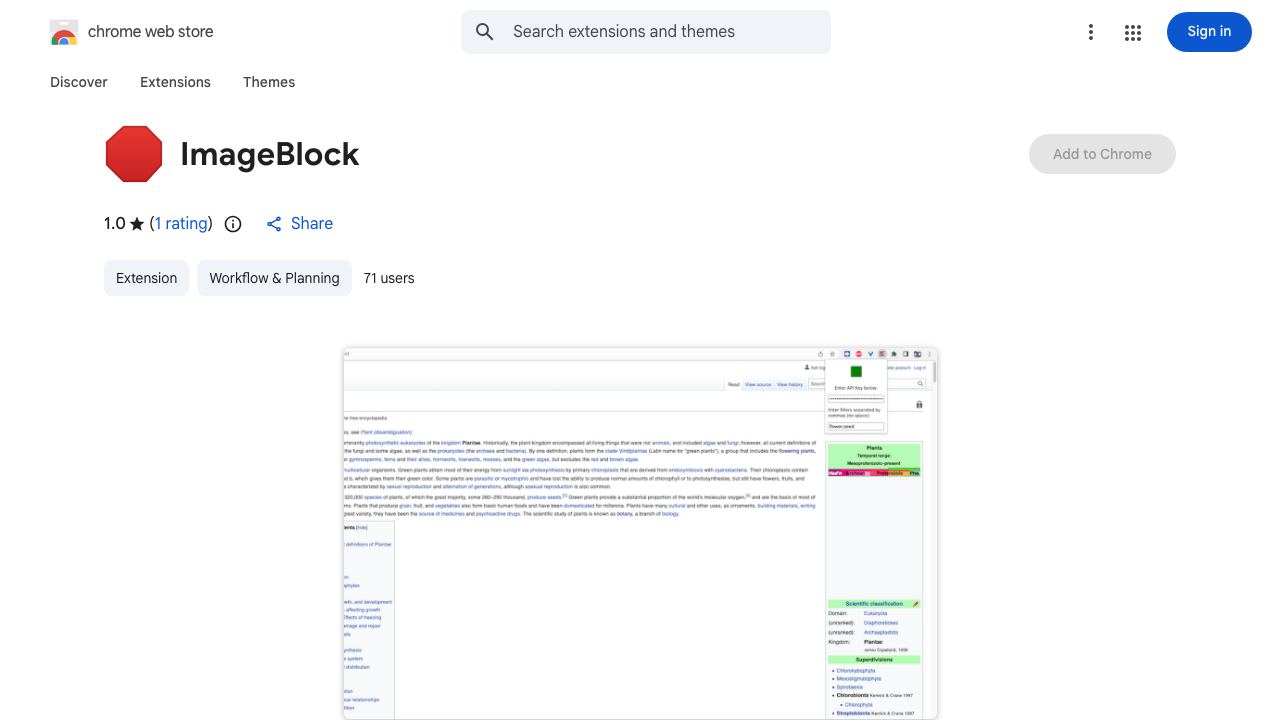
Task: Click the ImageBlock title heading
Action: (270, 154)
